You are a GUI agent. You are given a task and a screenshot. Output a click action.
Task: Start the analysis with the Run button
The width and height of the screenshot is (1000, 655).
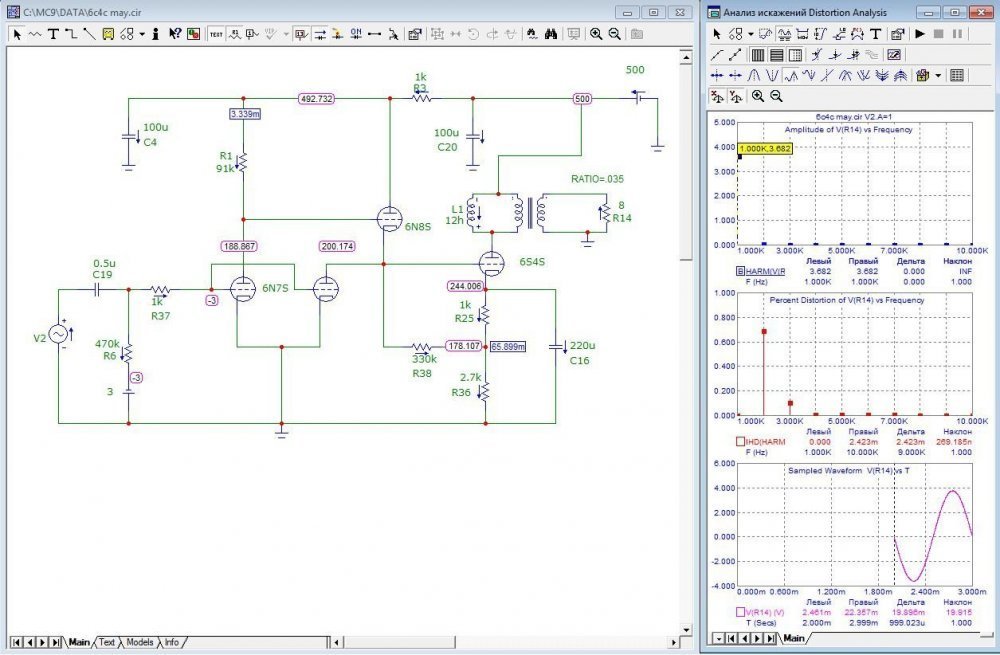920,34
